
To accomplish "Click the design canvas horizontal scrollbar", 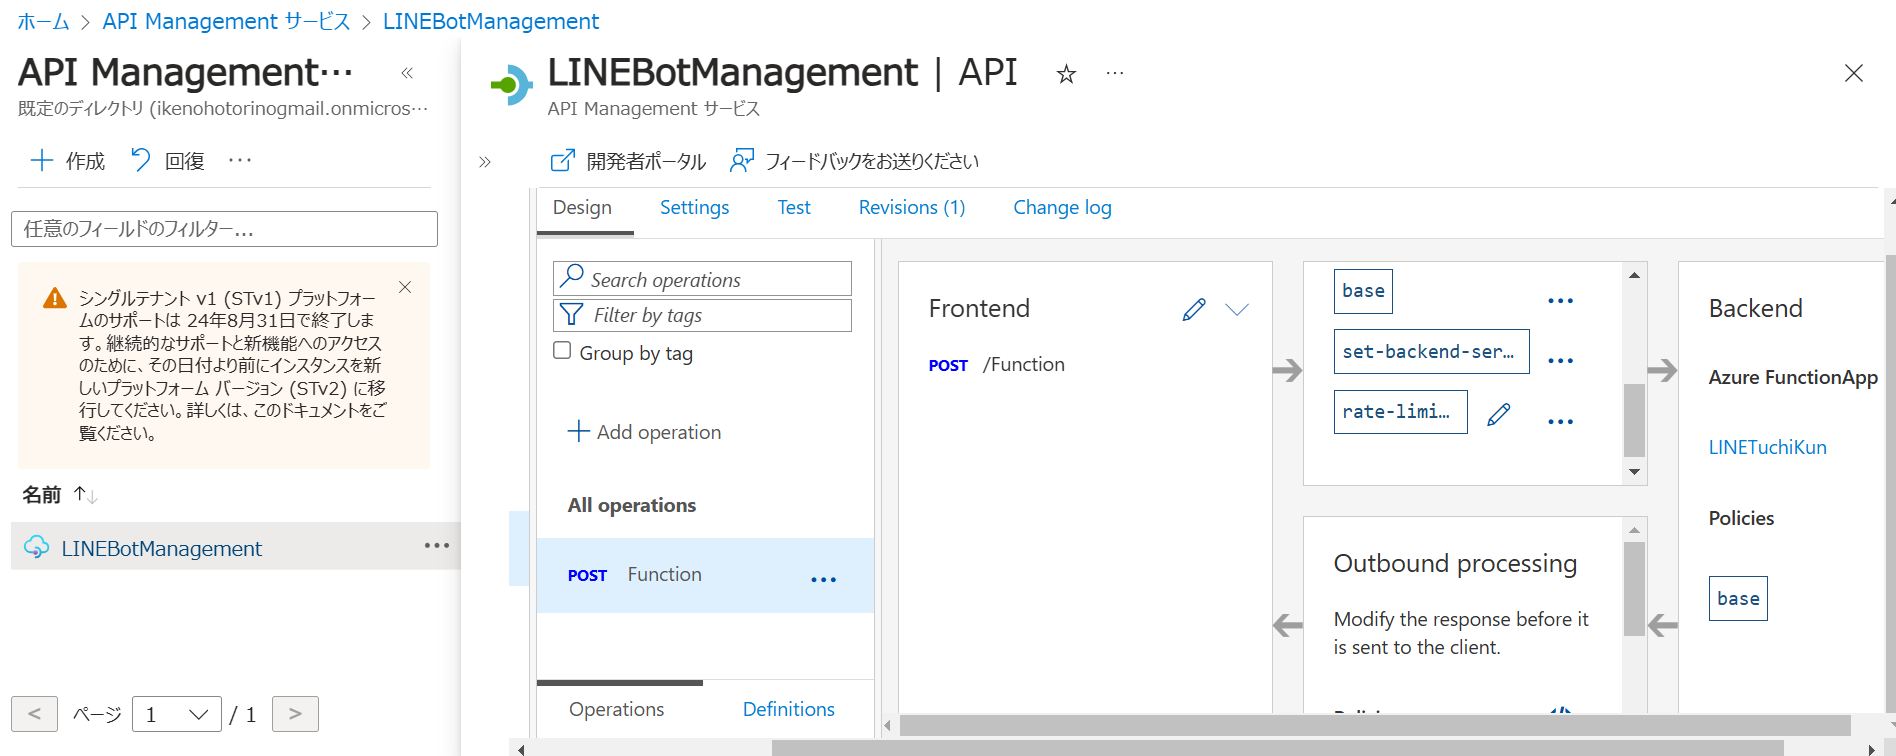I will coord(1375,725).
